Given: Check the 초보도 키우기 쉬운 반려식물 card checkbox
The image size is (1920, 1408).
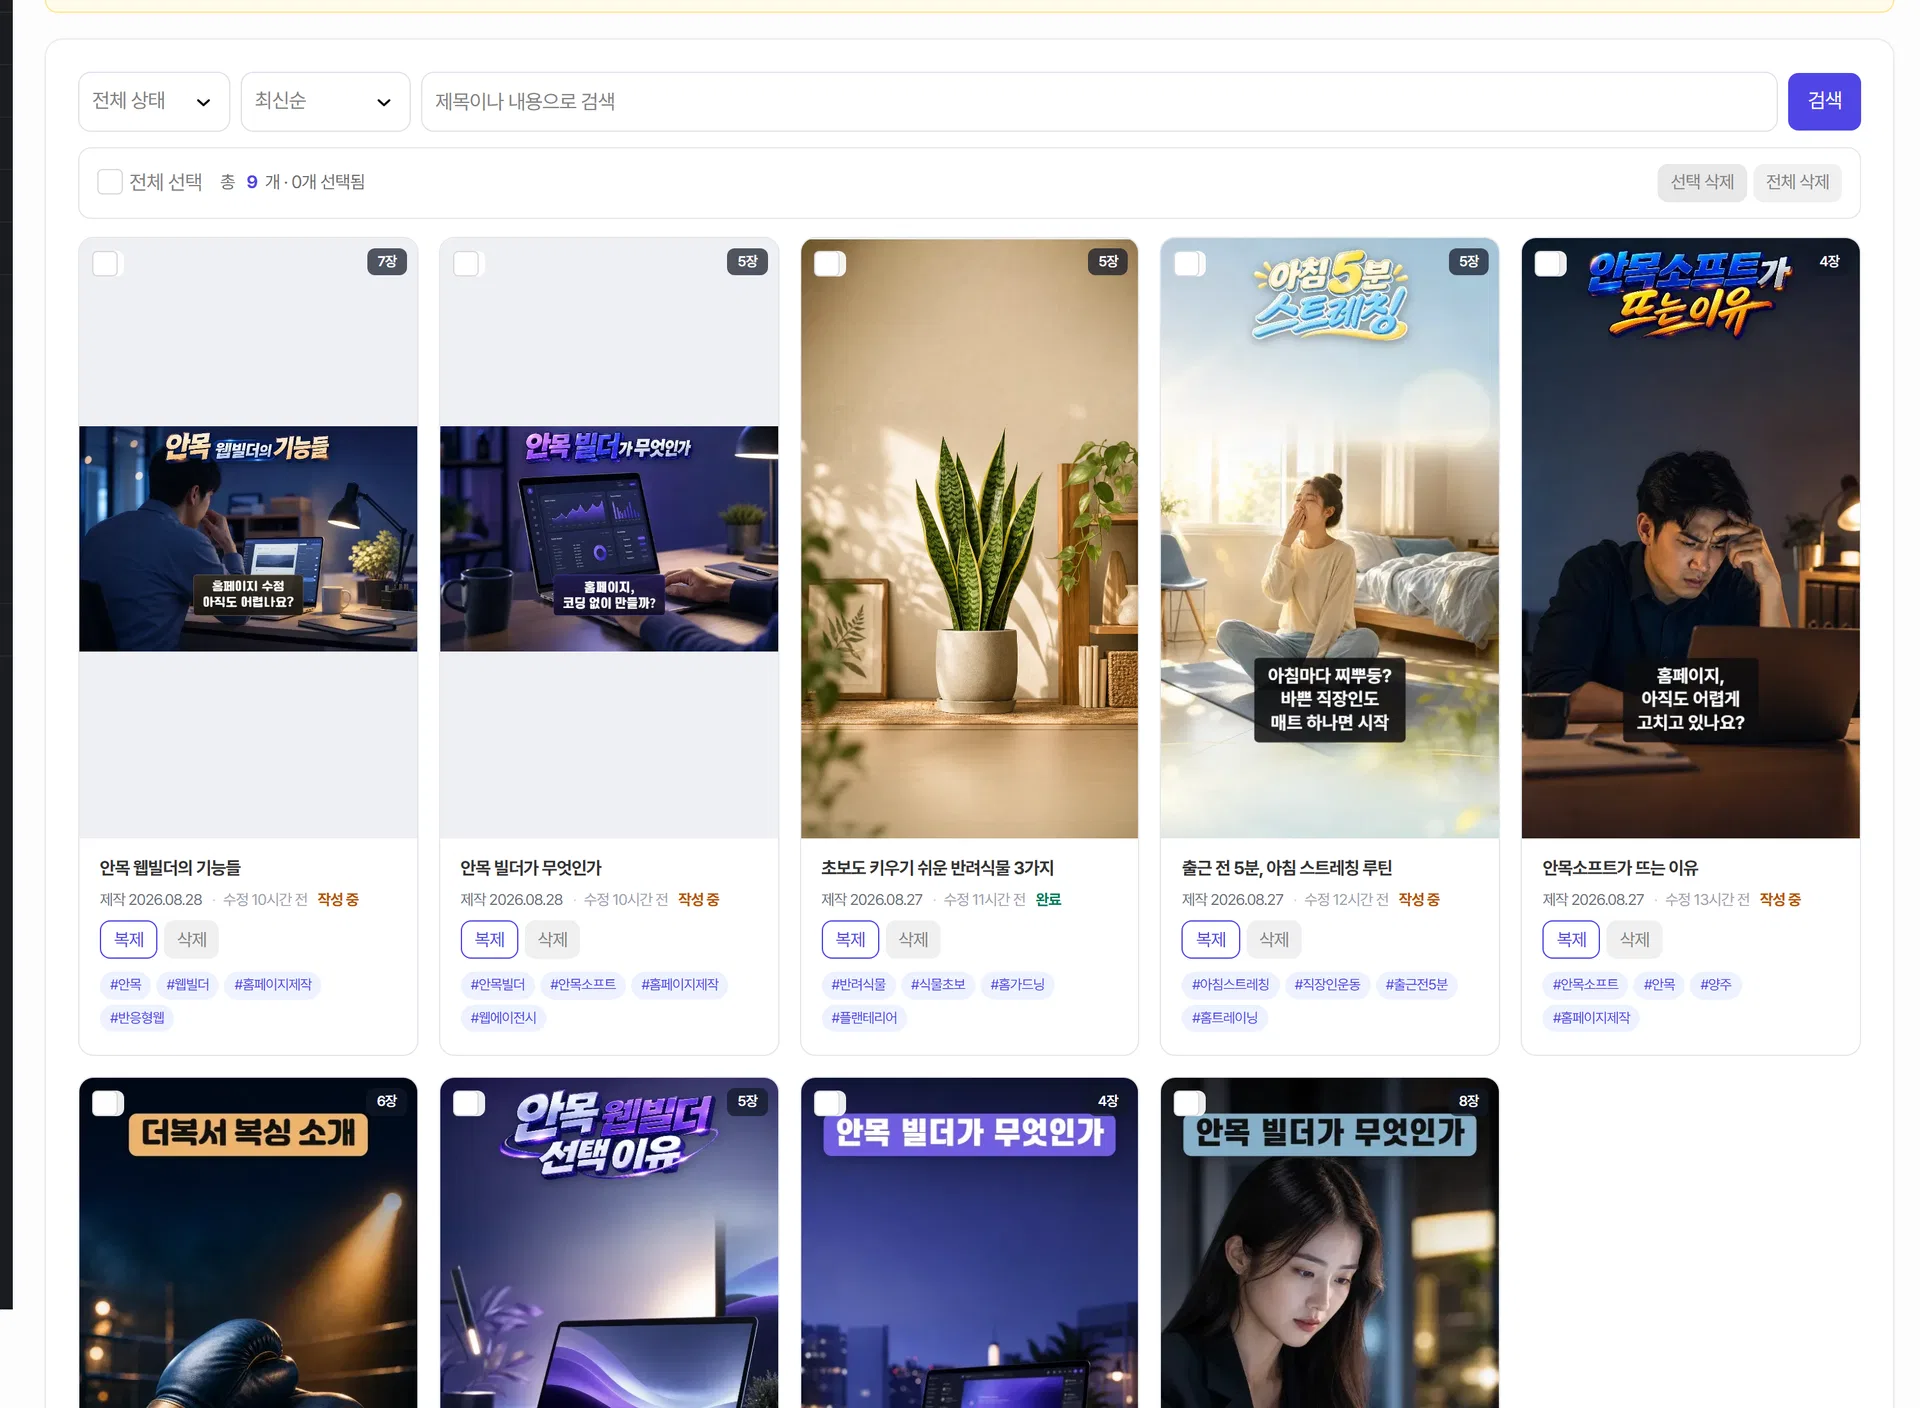Looking at the screenshot, I should (x=829, y=263).
